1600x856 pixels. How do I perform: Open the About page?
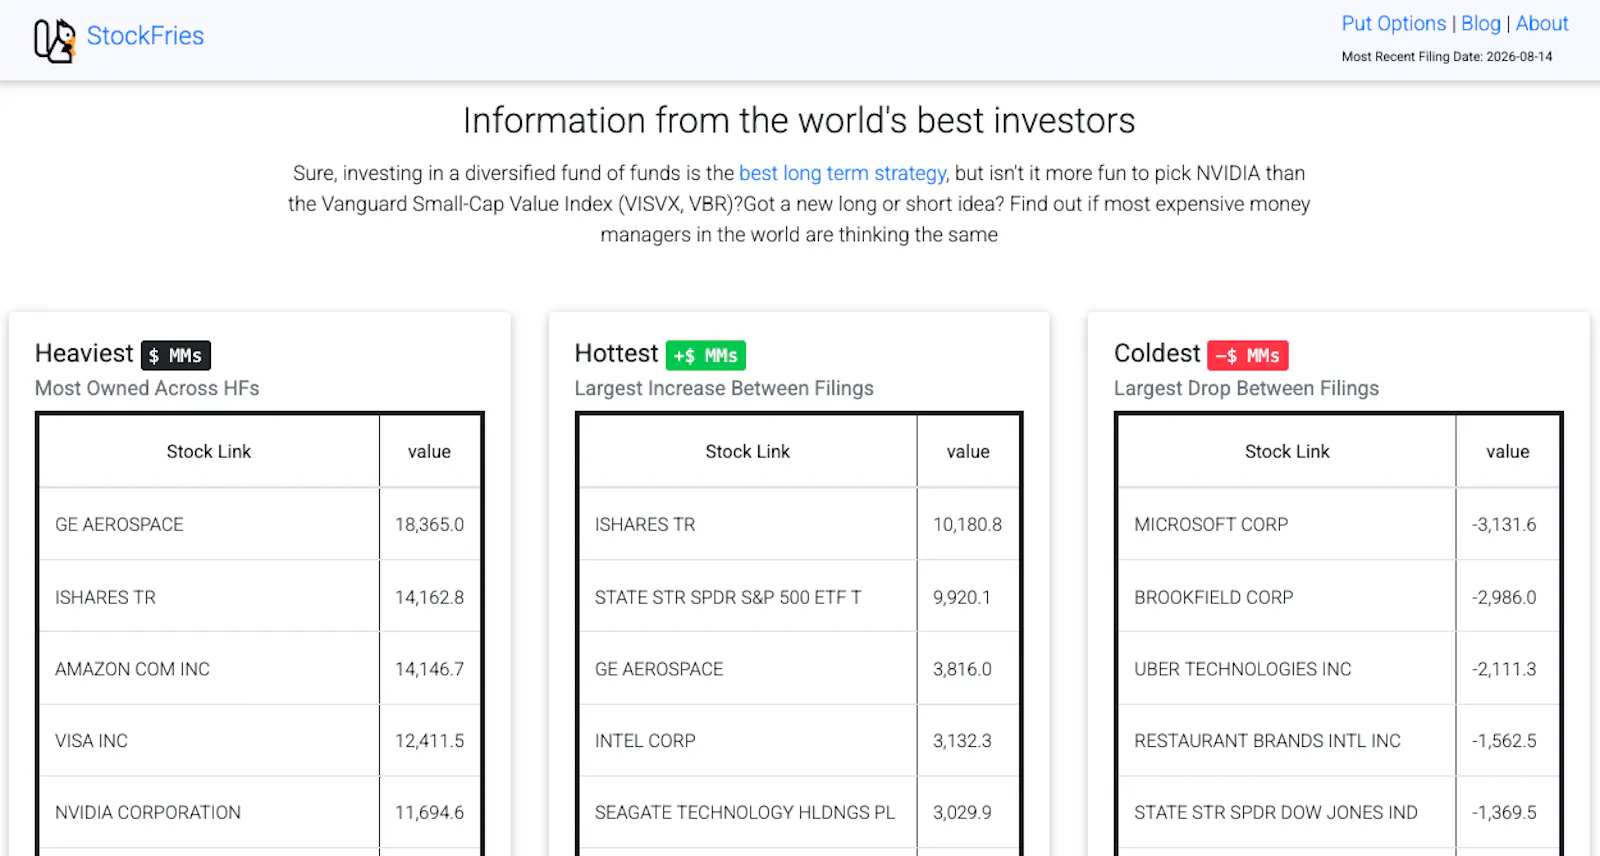1542,23
